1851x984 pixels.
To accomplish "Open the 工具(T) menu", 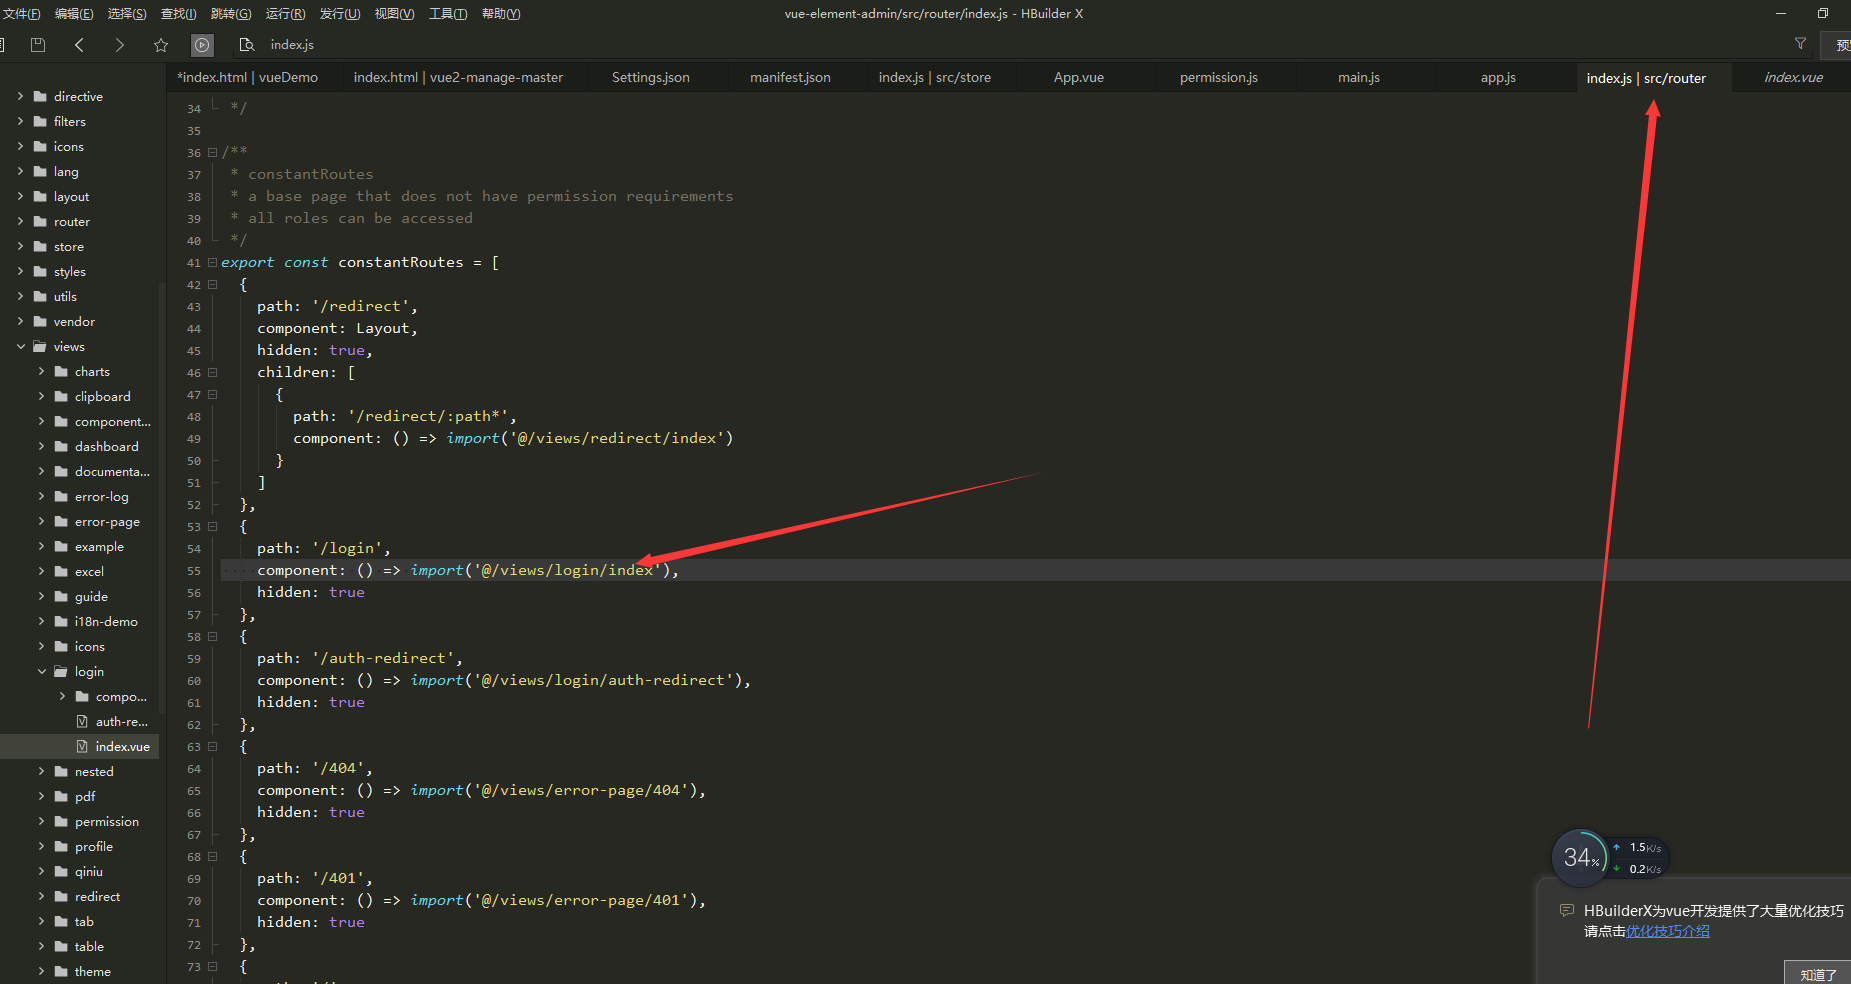I will (x=448, y=13).
